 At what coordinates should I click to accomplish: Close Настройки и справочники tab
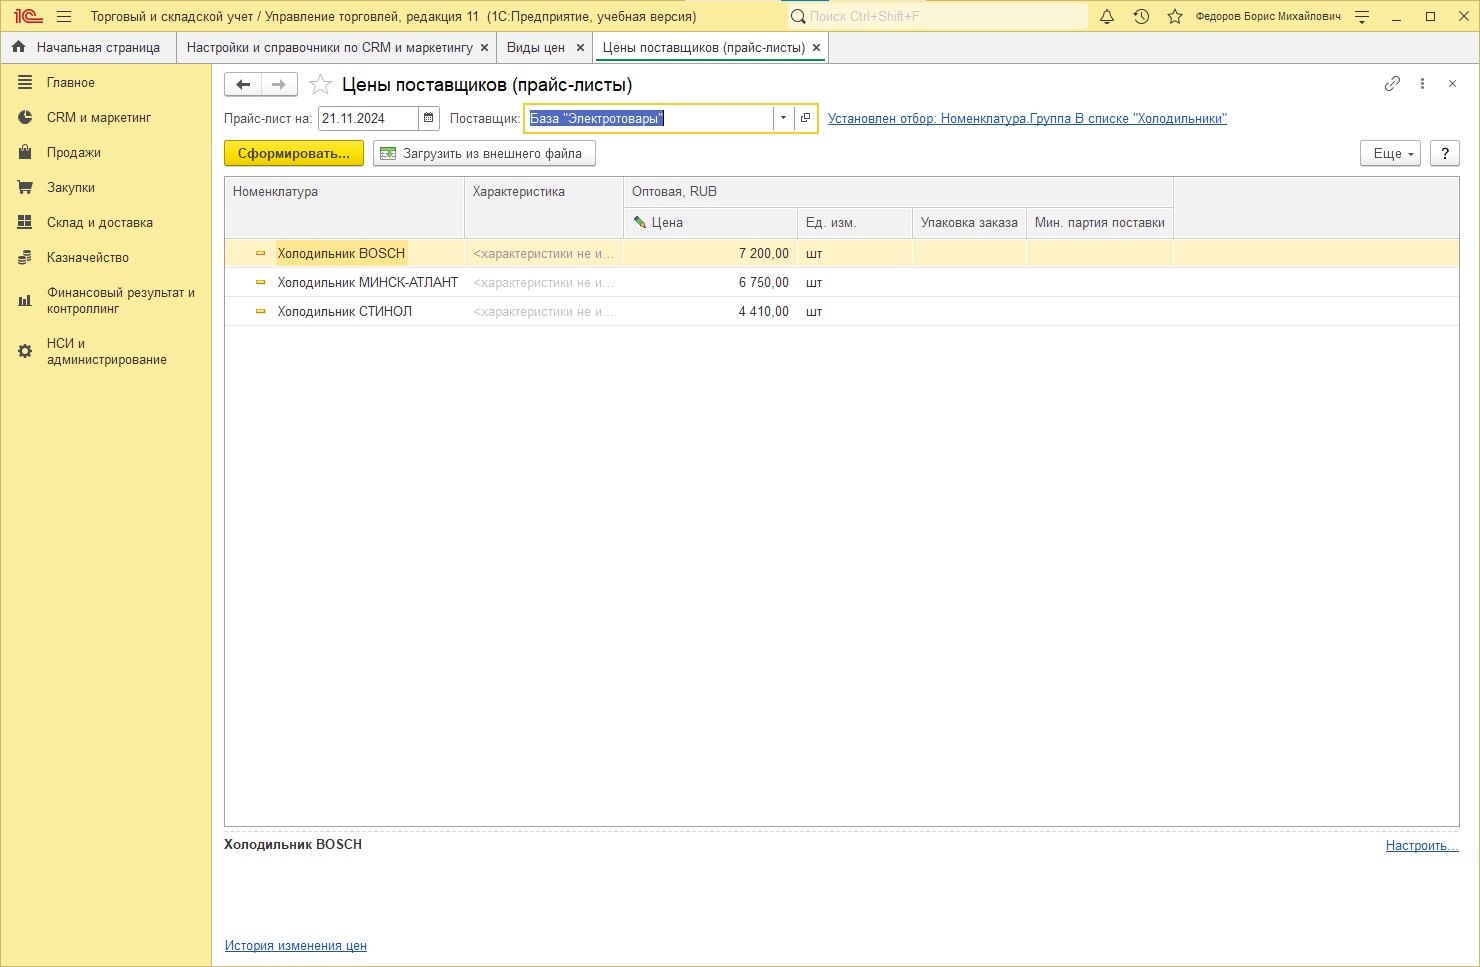click(485, 47)
